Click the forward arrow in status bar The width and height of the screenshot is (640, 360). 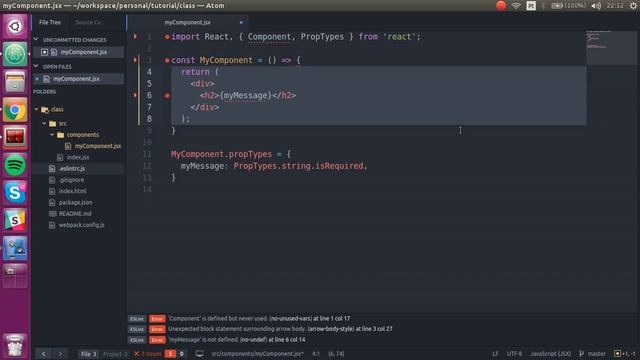60,353
